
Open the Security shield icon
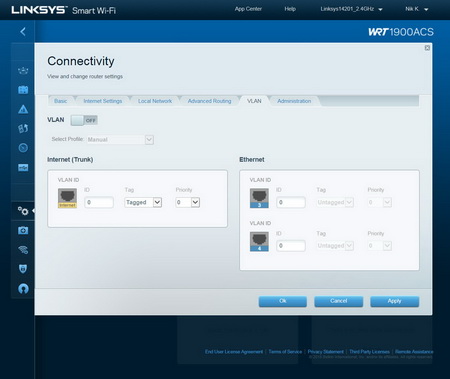tap(23, 269)
